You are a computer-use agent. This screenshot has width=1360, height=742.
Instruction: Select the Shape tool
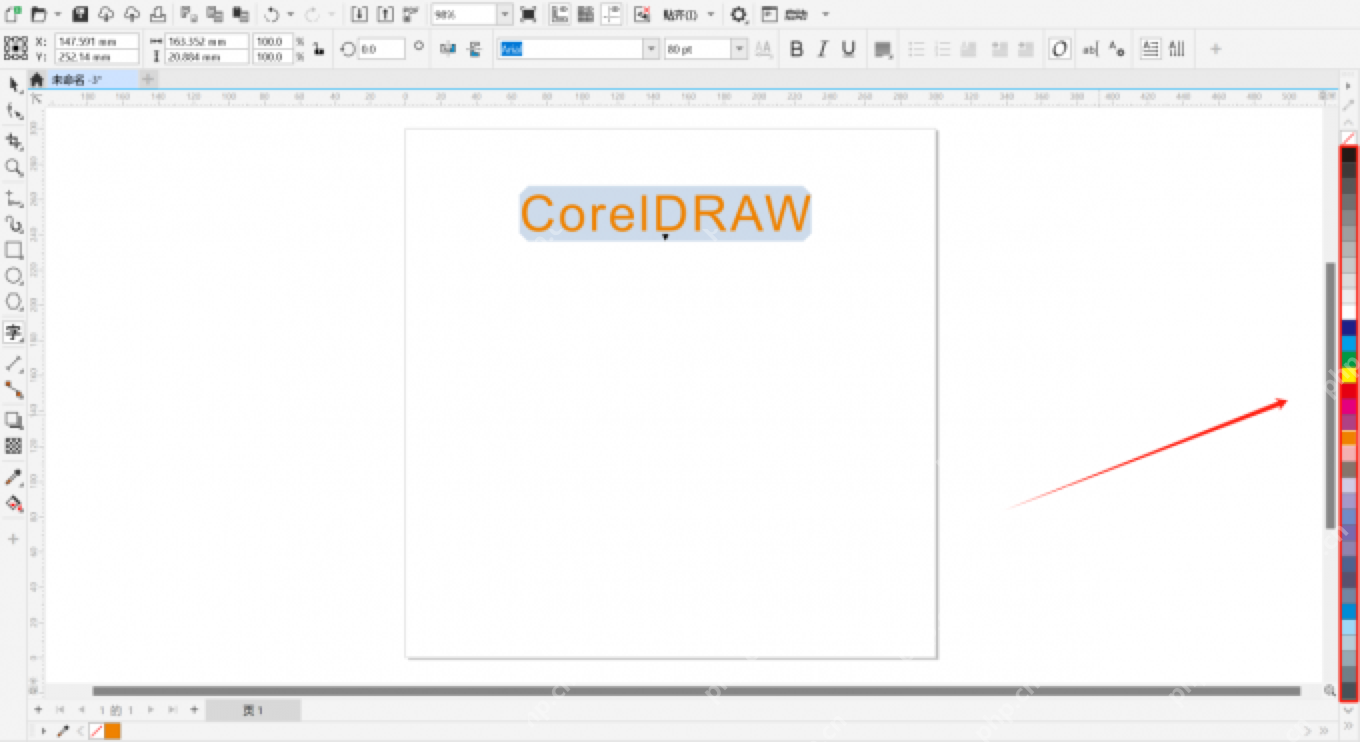[x=14, y=112]
